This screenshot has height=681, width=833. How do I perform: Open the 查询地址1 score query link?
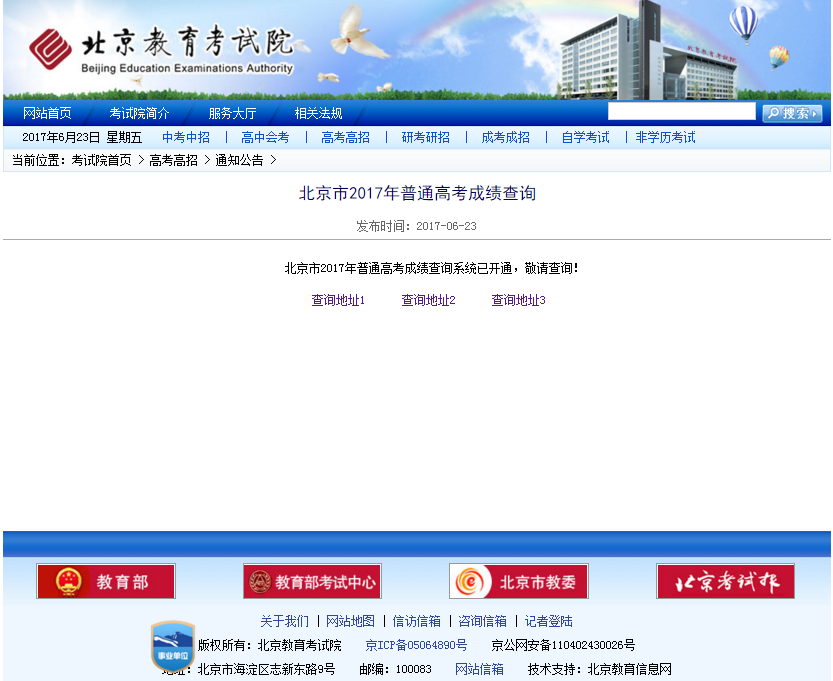click(x=338, y=300)
